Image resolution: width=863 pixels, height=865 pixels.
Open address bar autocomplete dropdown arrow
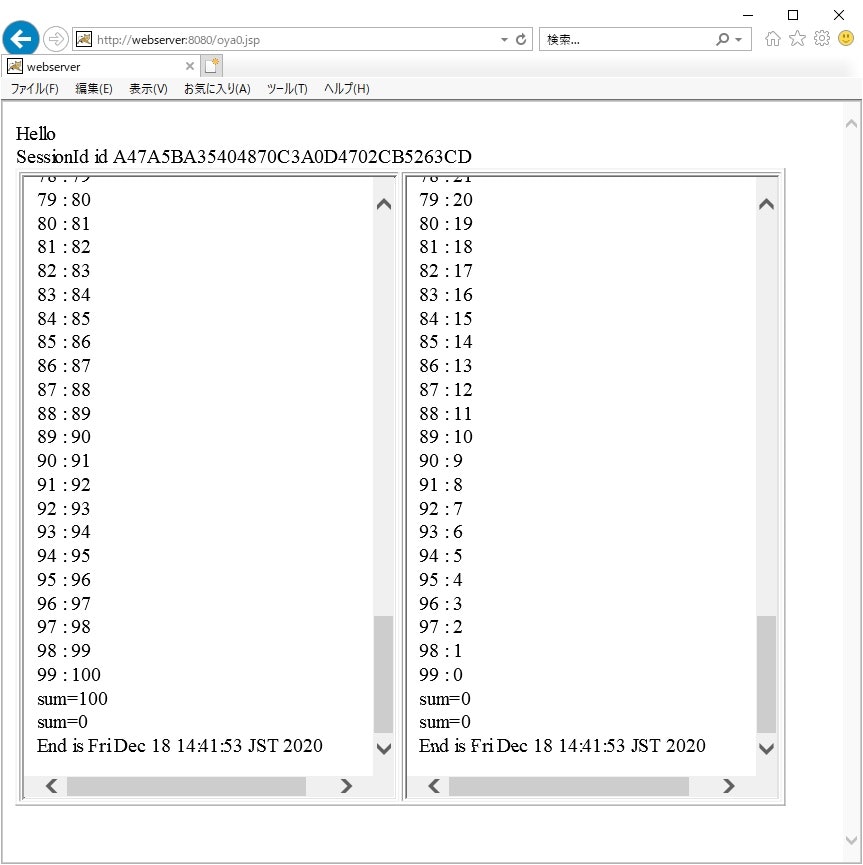coord(504,40)
